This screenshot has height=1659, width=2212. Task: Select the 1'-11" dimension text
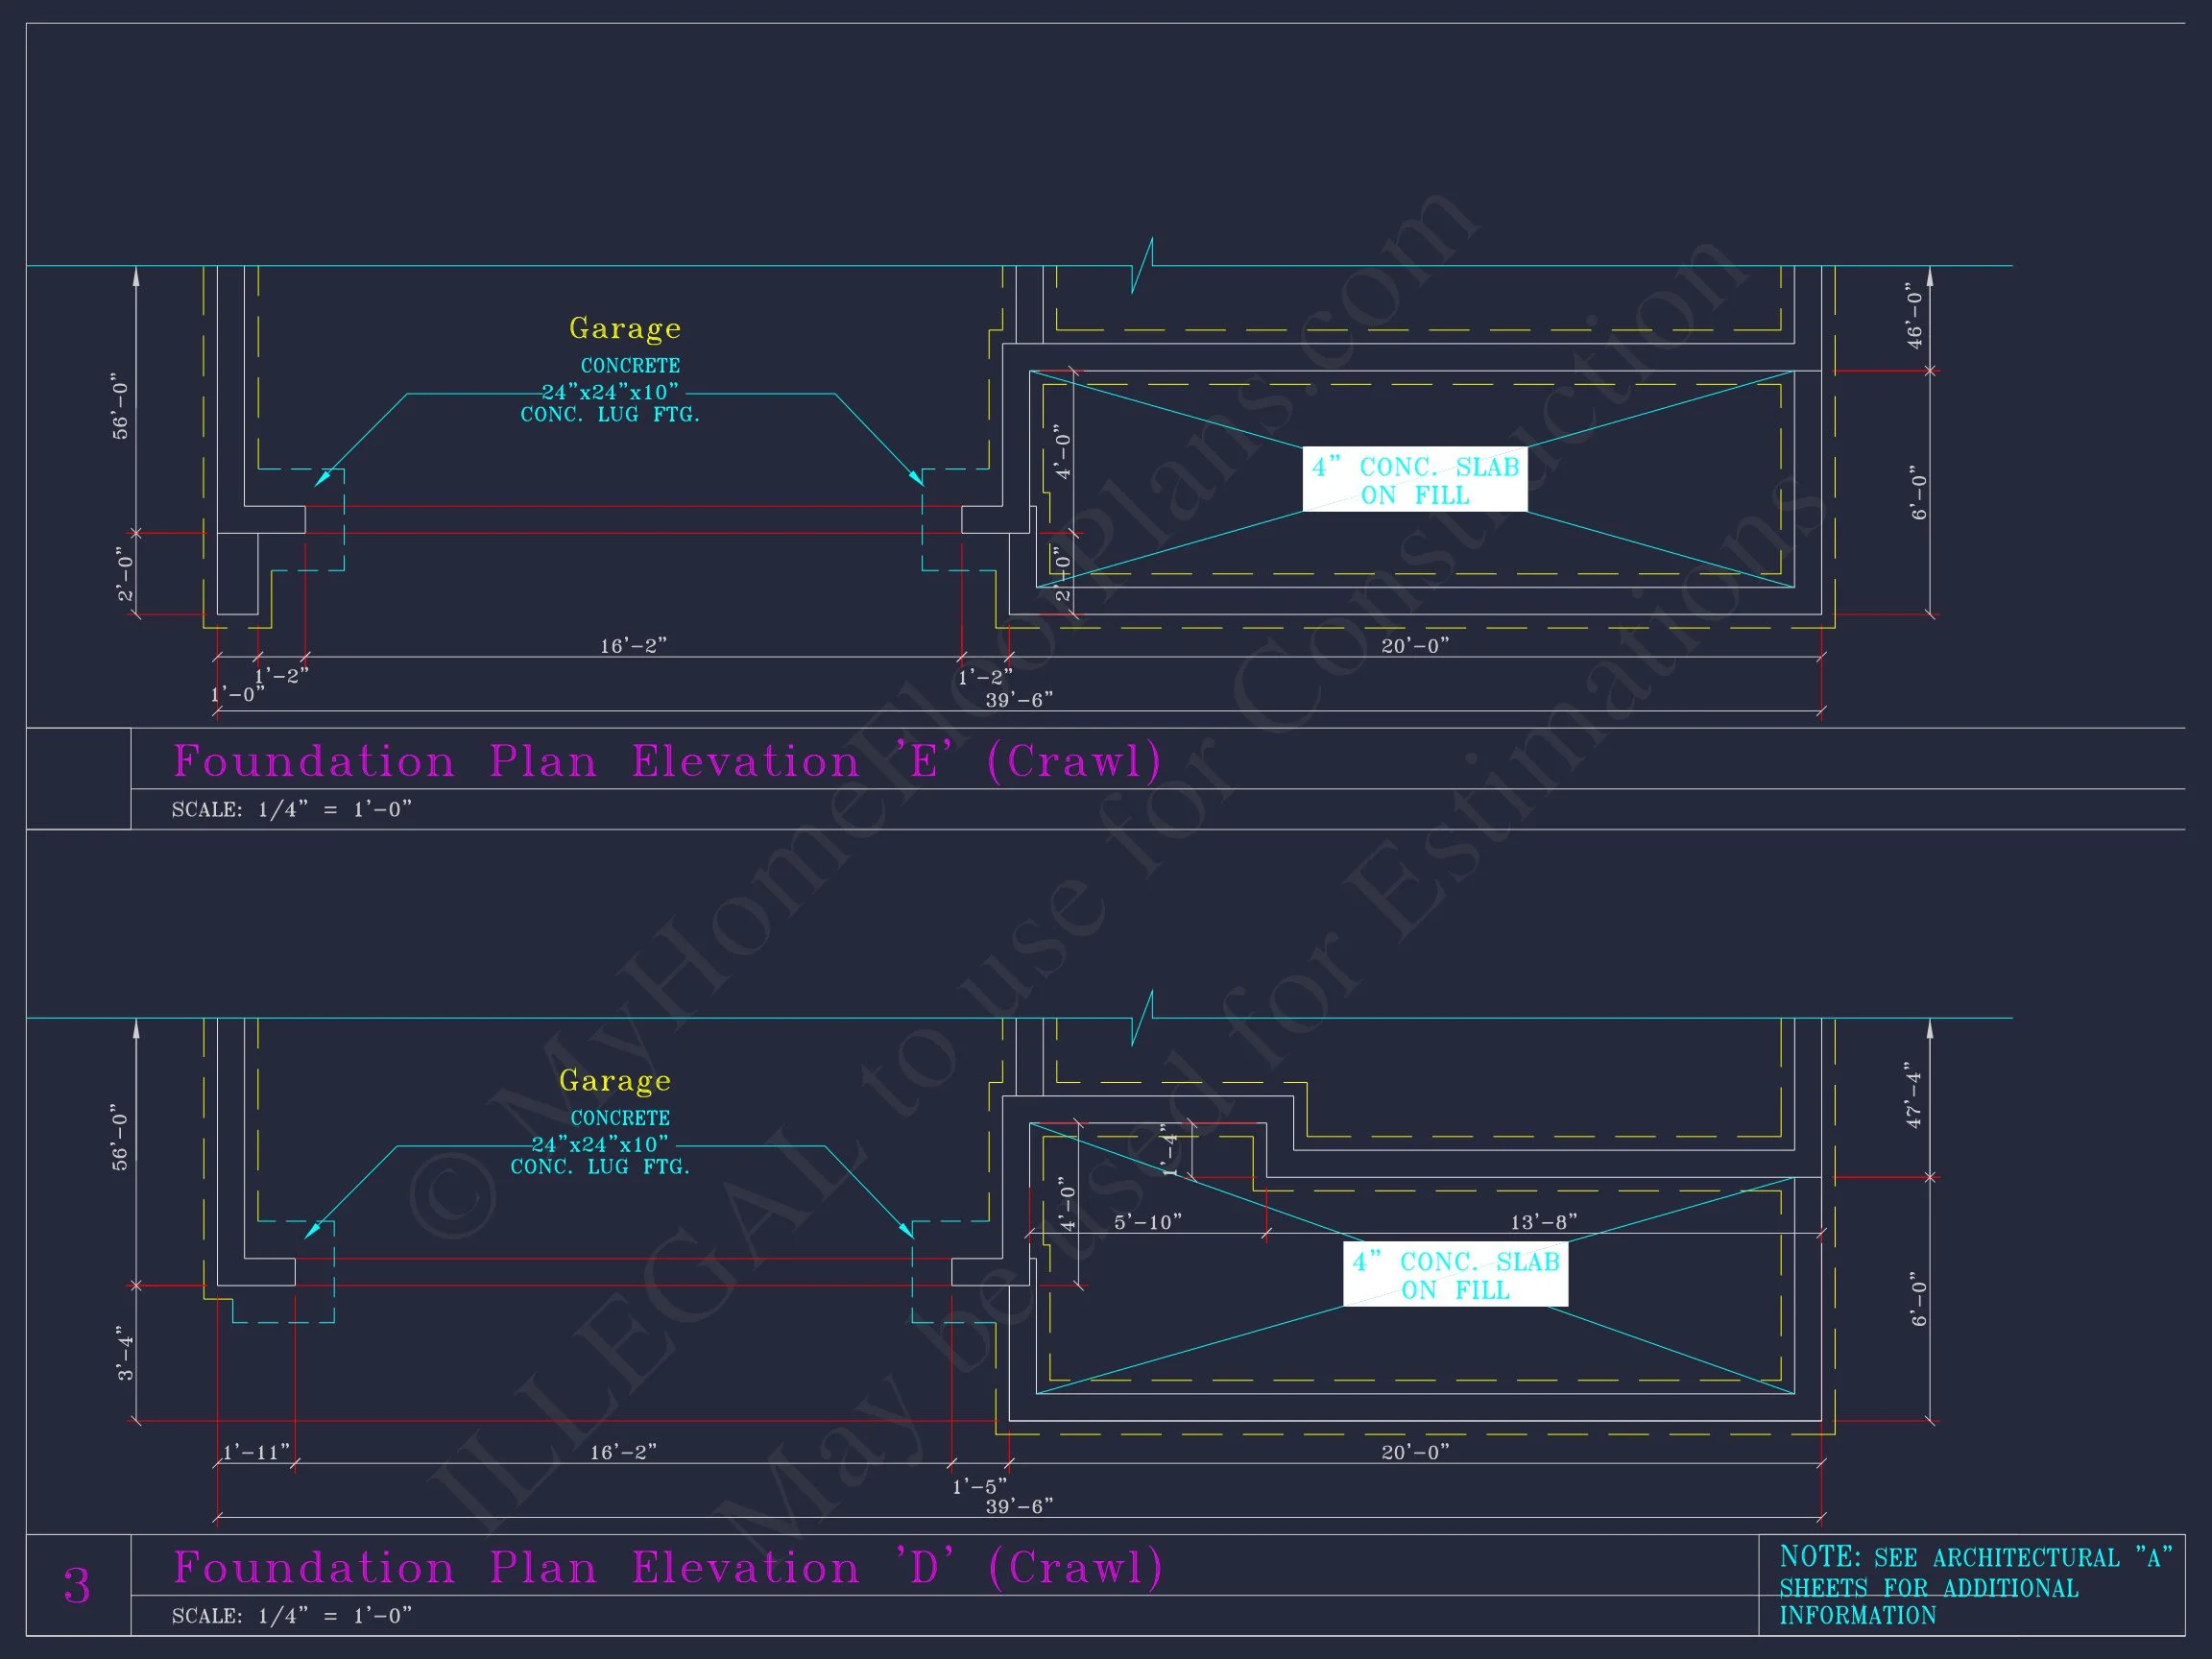[256, 1452]
